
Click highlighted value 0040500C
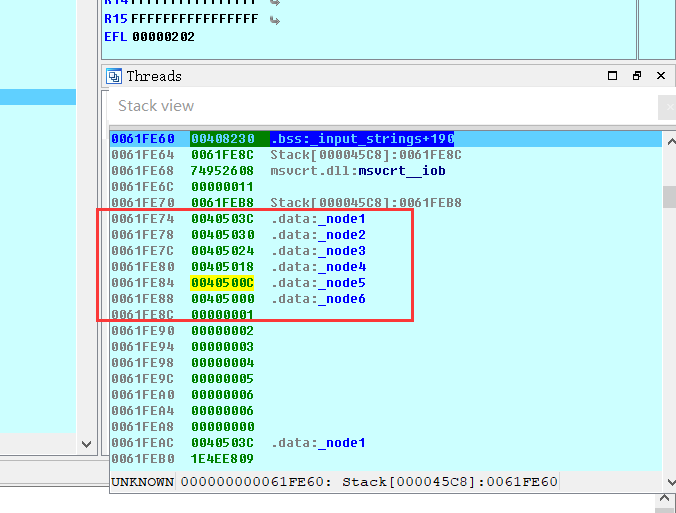pos(222,283)
